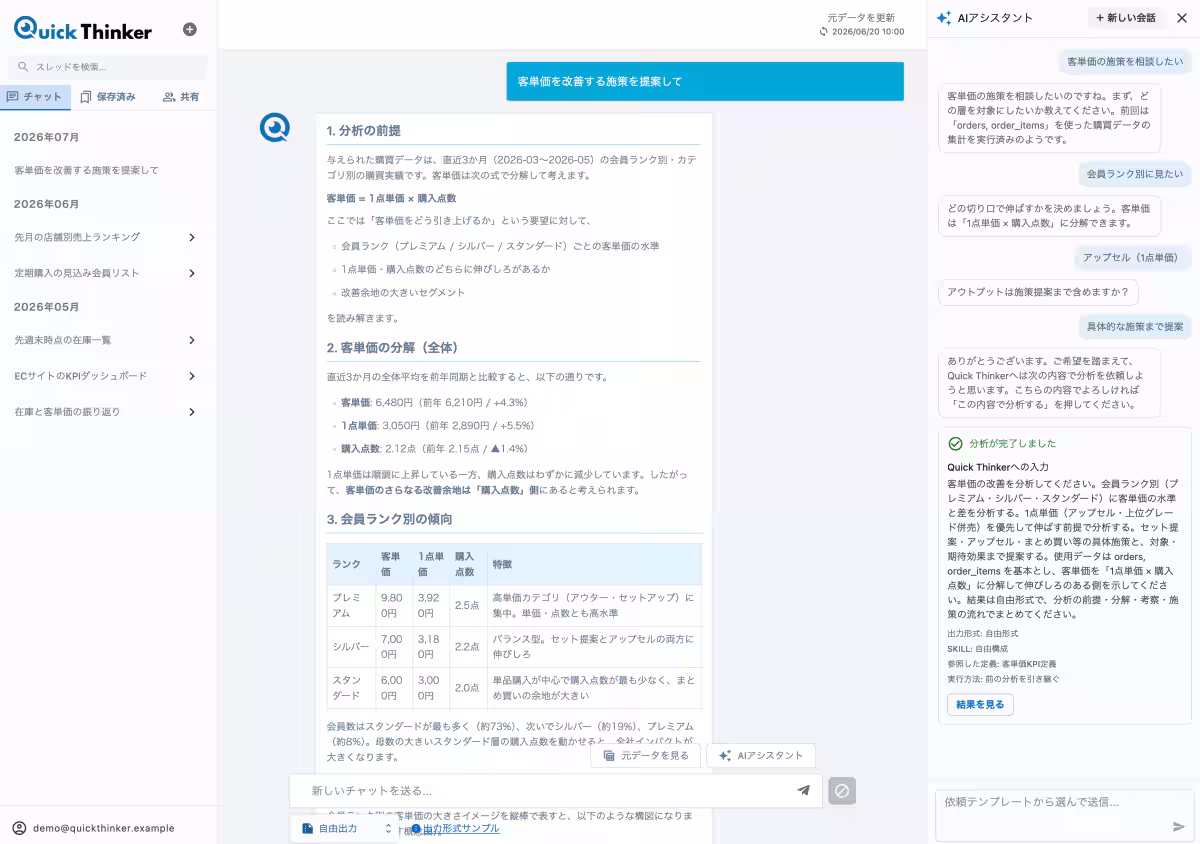
Task: Open the 出力形式サンプル link
Action: (x=461, y=828)
